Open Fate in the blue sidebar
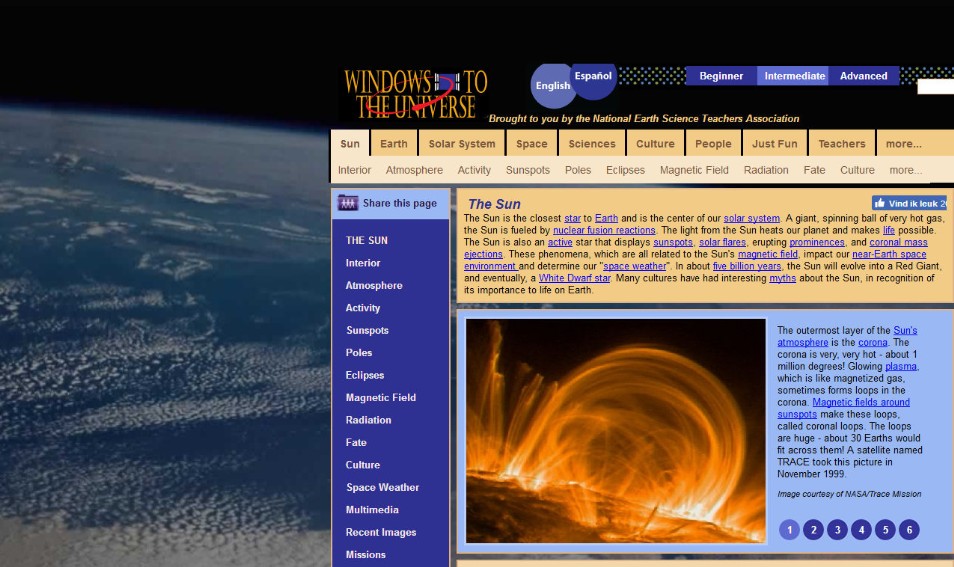954x567 pixels. click(x=356, y=443)
